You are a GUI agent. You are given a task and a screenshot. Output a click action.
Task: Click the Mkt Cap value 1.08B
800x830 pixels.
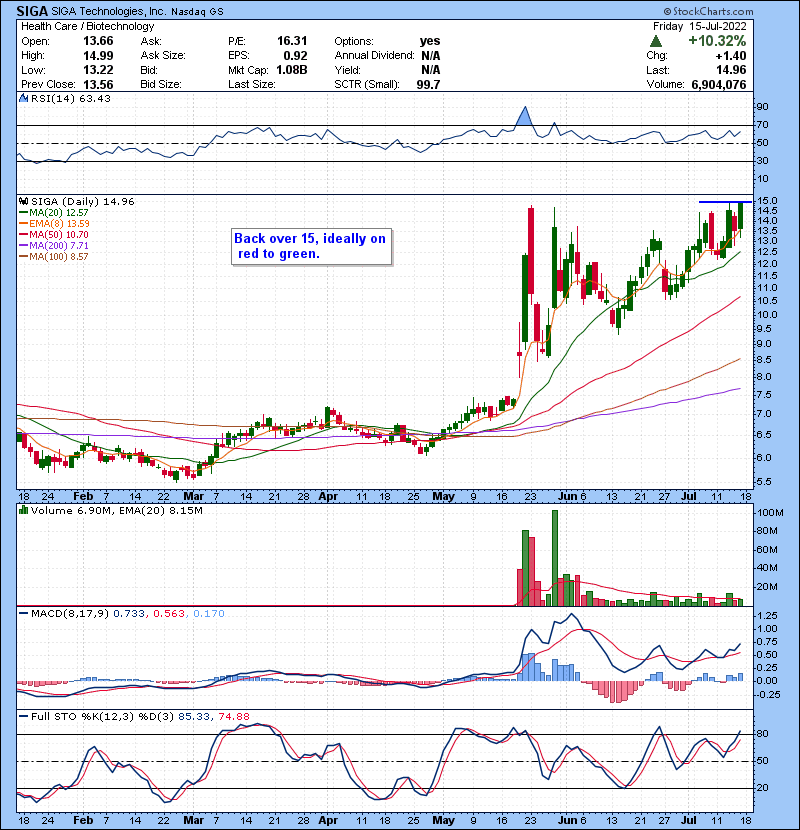tap(292, 70)
